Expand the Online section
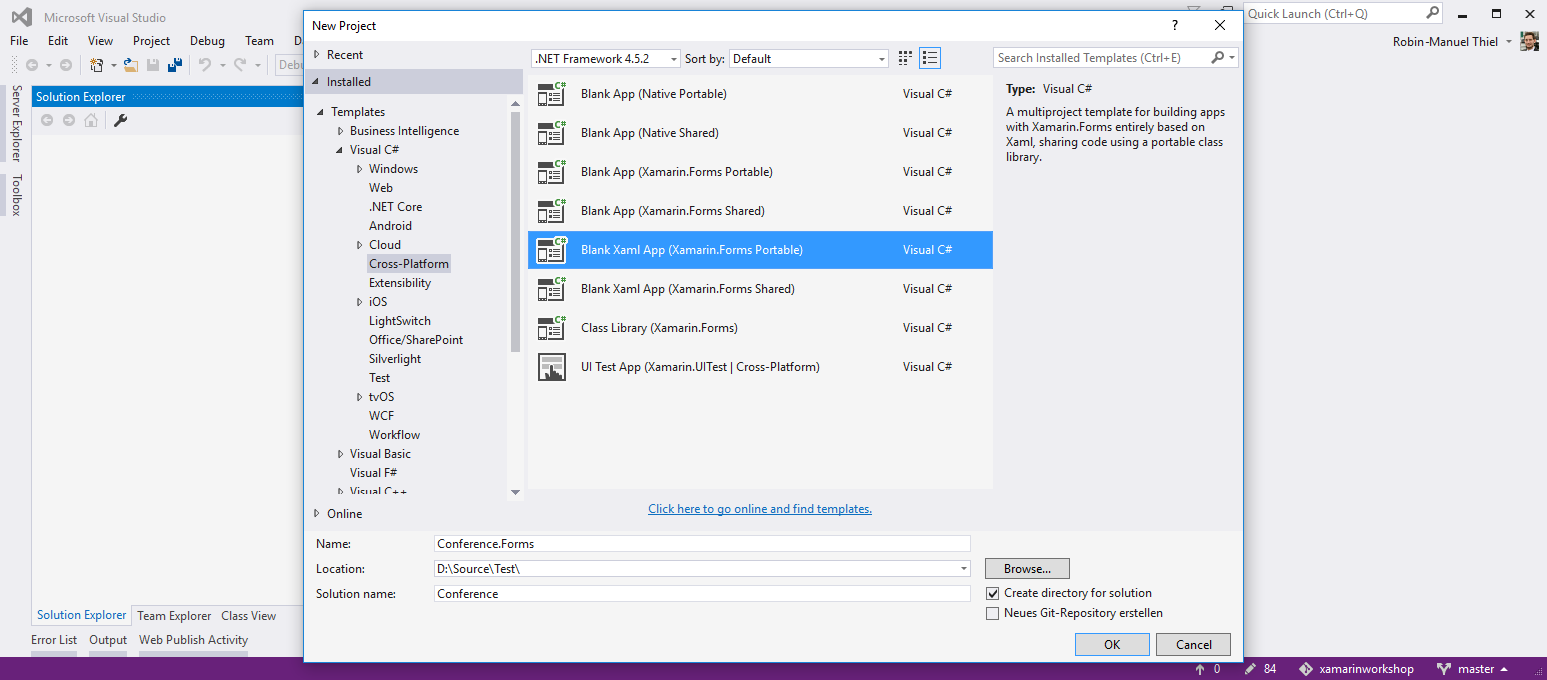 pos(316,513)
